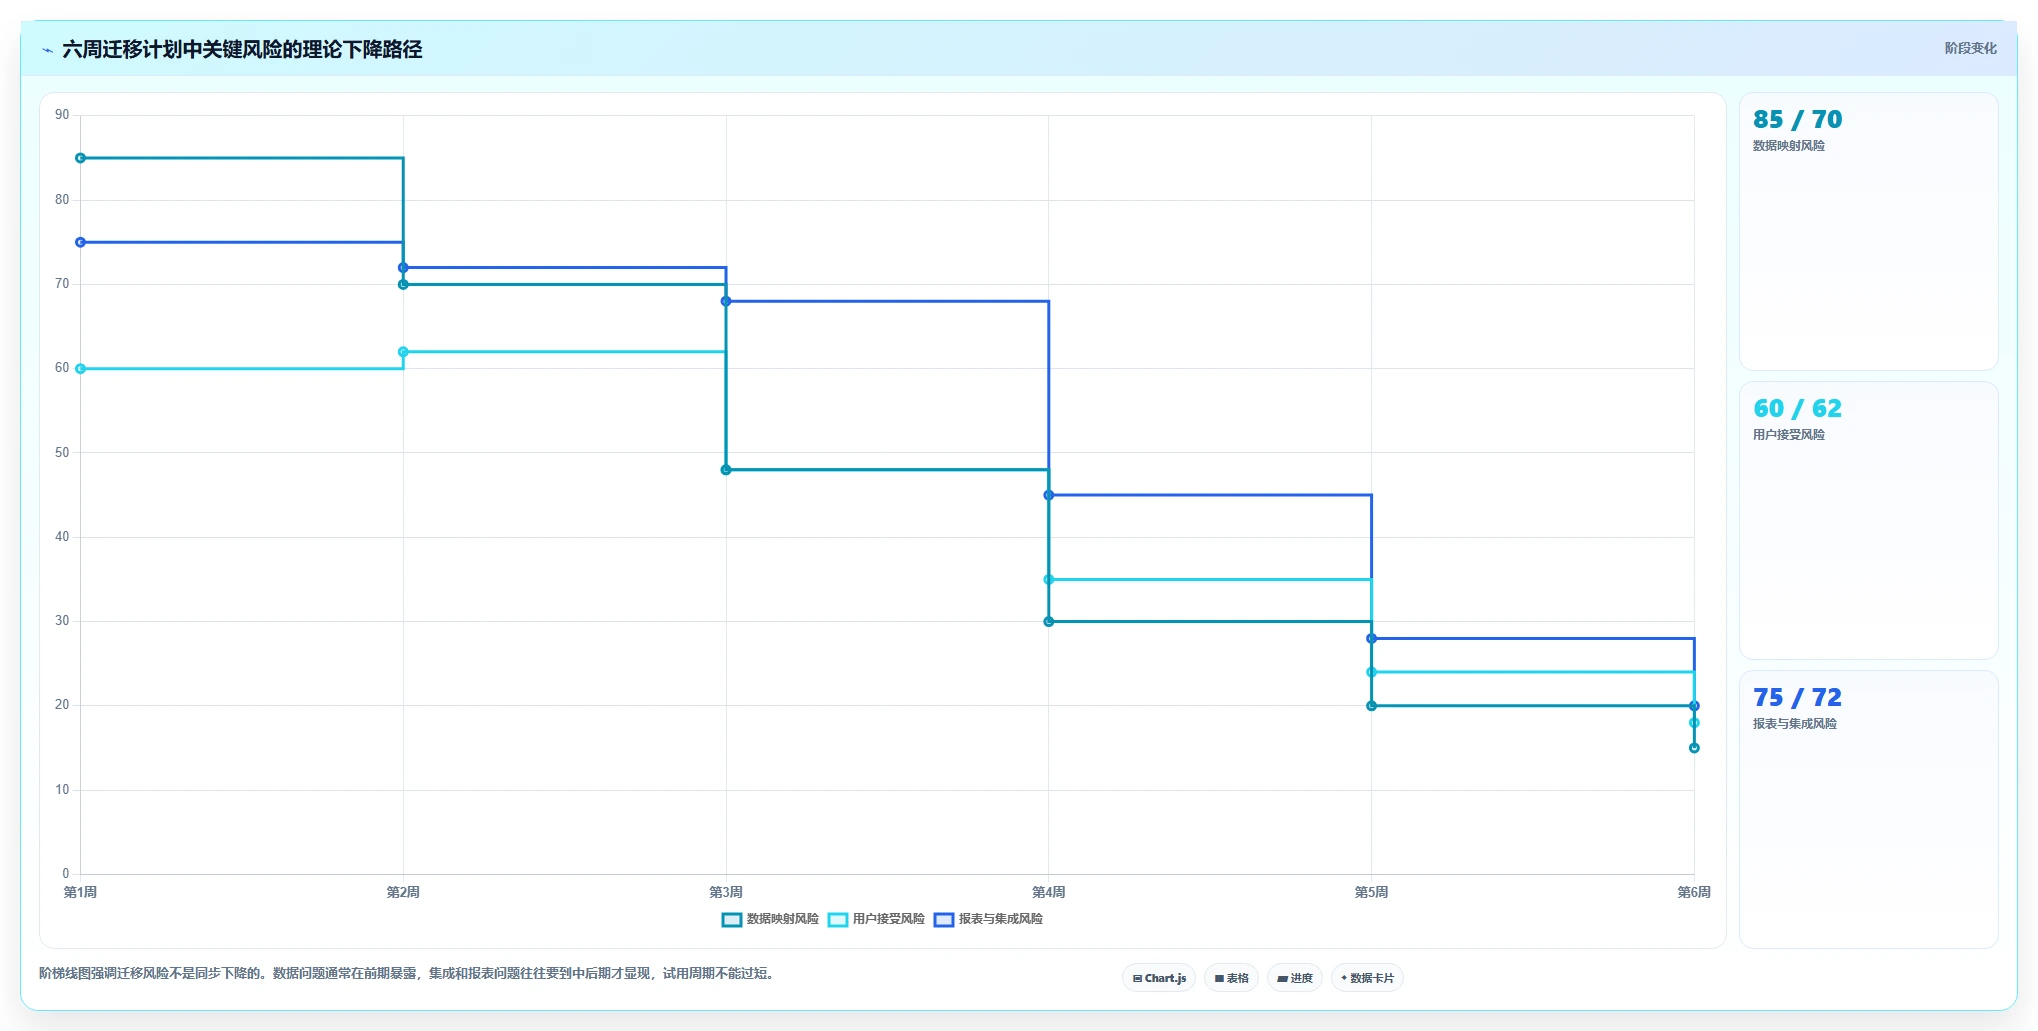Toggle 用户接受风险 series via legend
The width and height of the screenshot is (2038, 1031).
(876, 919)
